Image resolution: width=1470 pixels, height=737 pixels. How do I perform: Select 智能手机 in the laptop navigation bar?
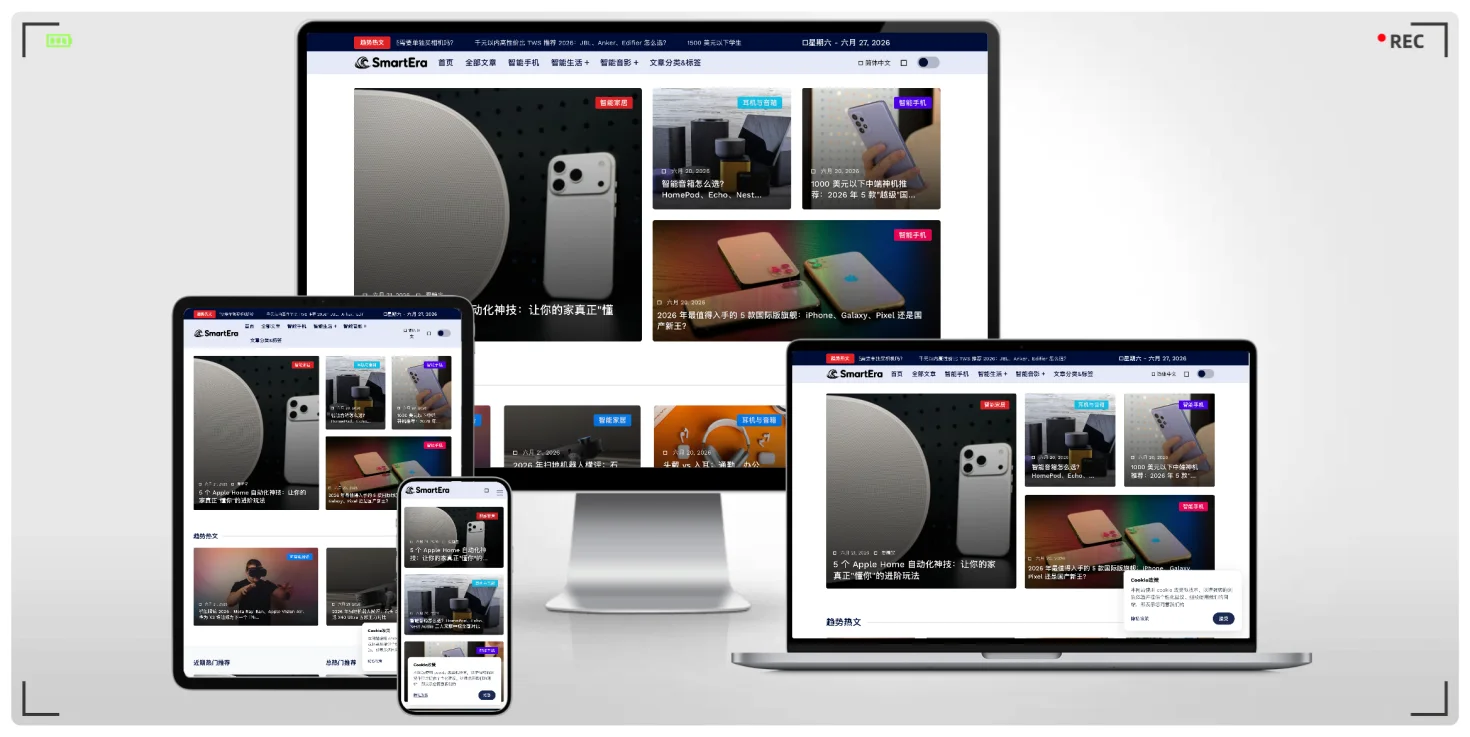click(x=956, y=374)
